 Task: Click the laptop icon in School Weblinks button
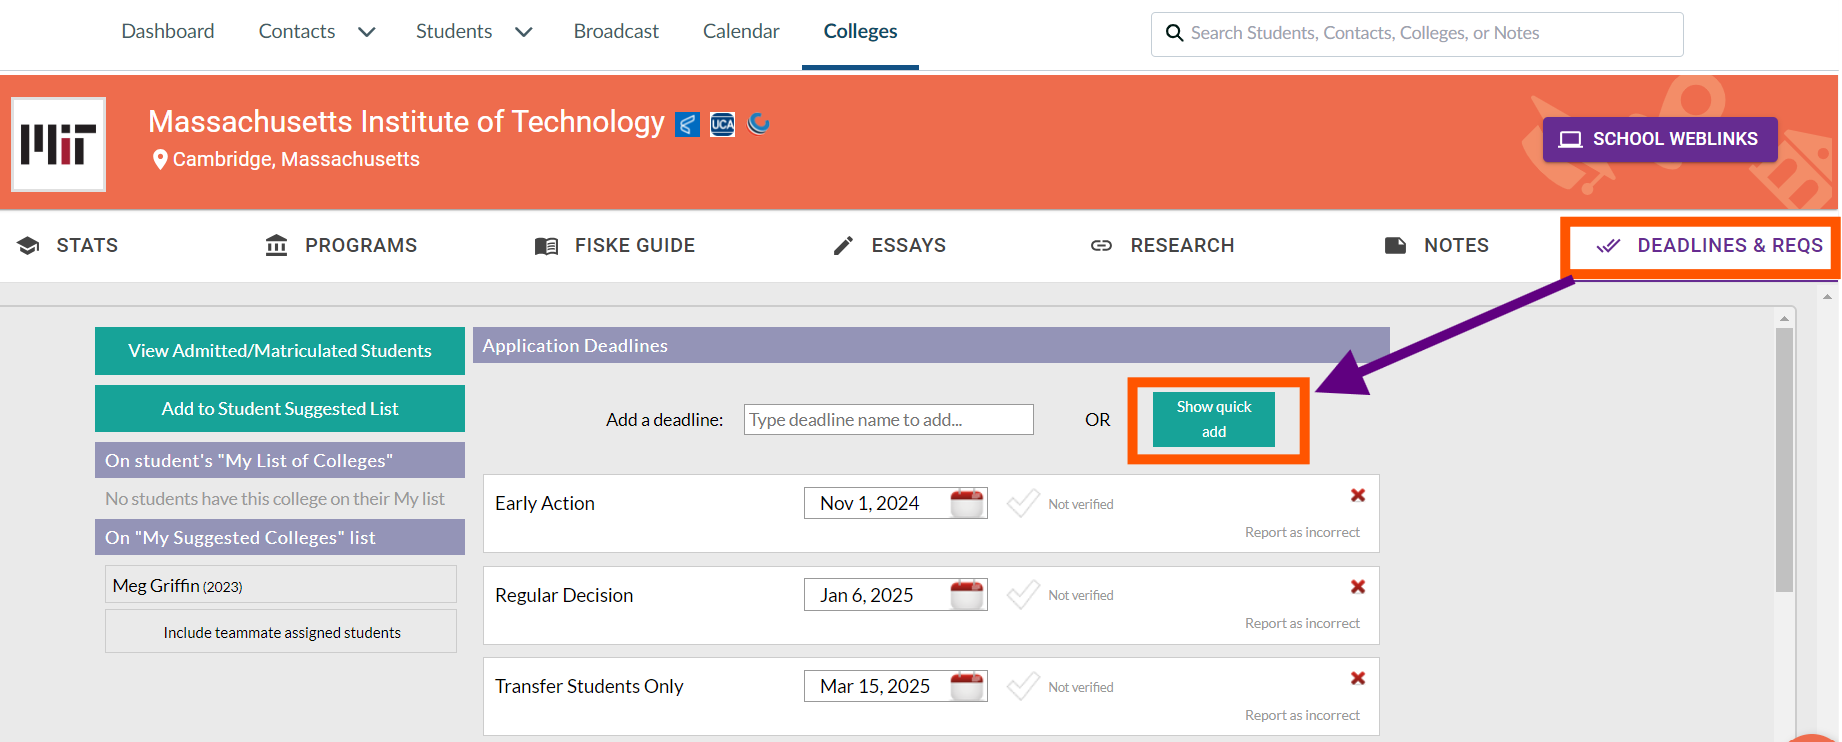pyautogui.click(x=1571, y=139)
